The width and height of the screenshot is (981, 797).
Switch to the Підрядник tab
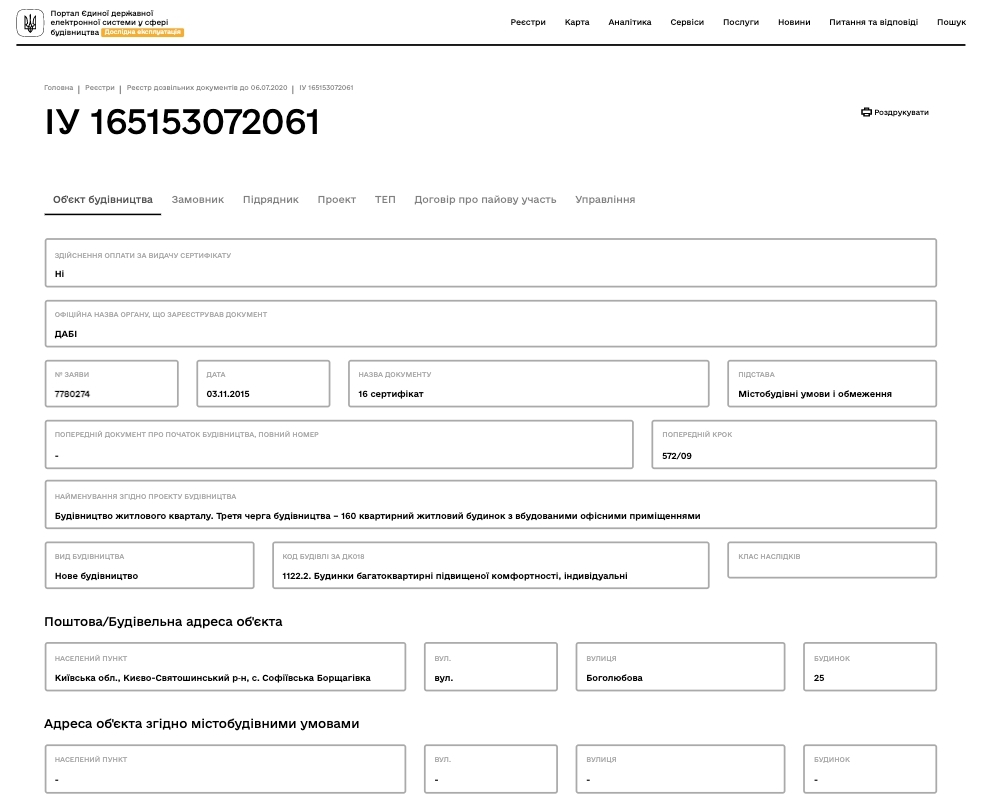271,200
